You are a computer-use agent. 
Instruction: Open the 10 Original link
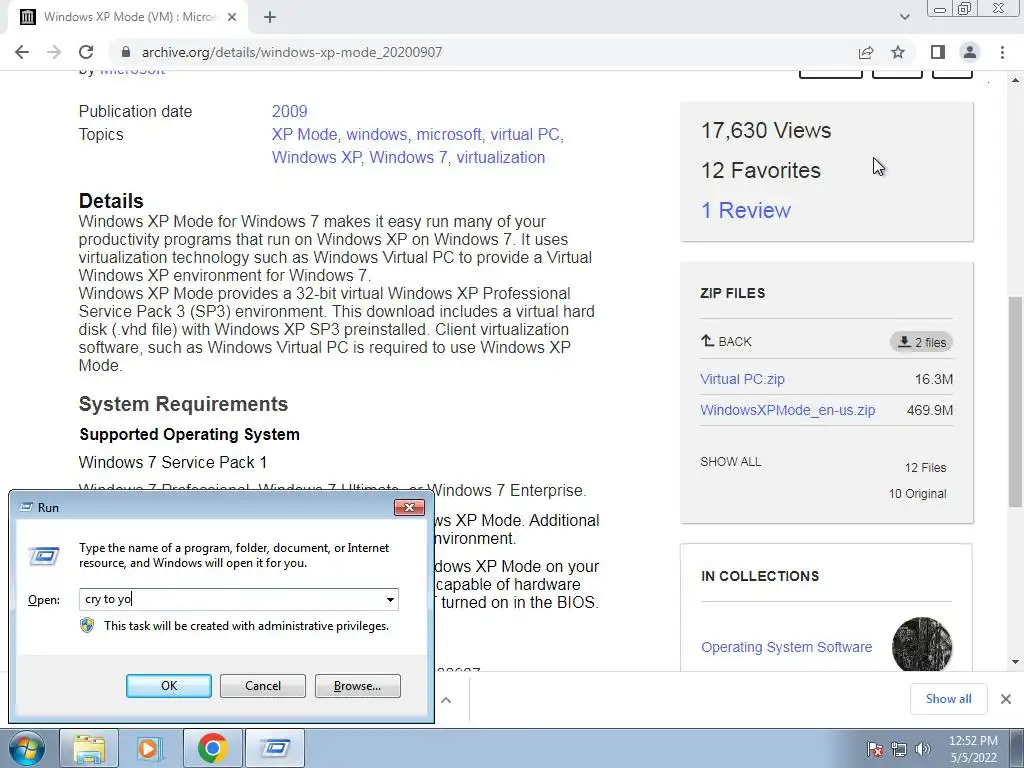[x=918, y=494]
